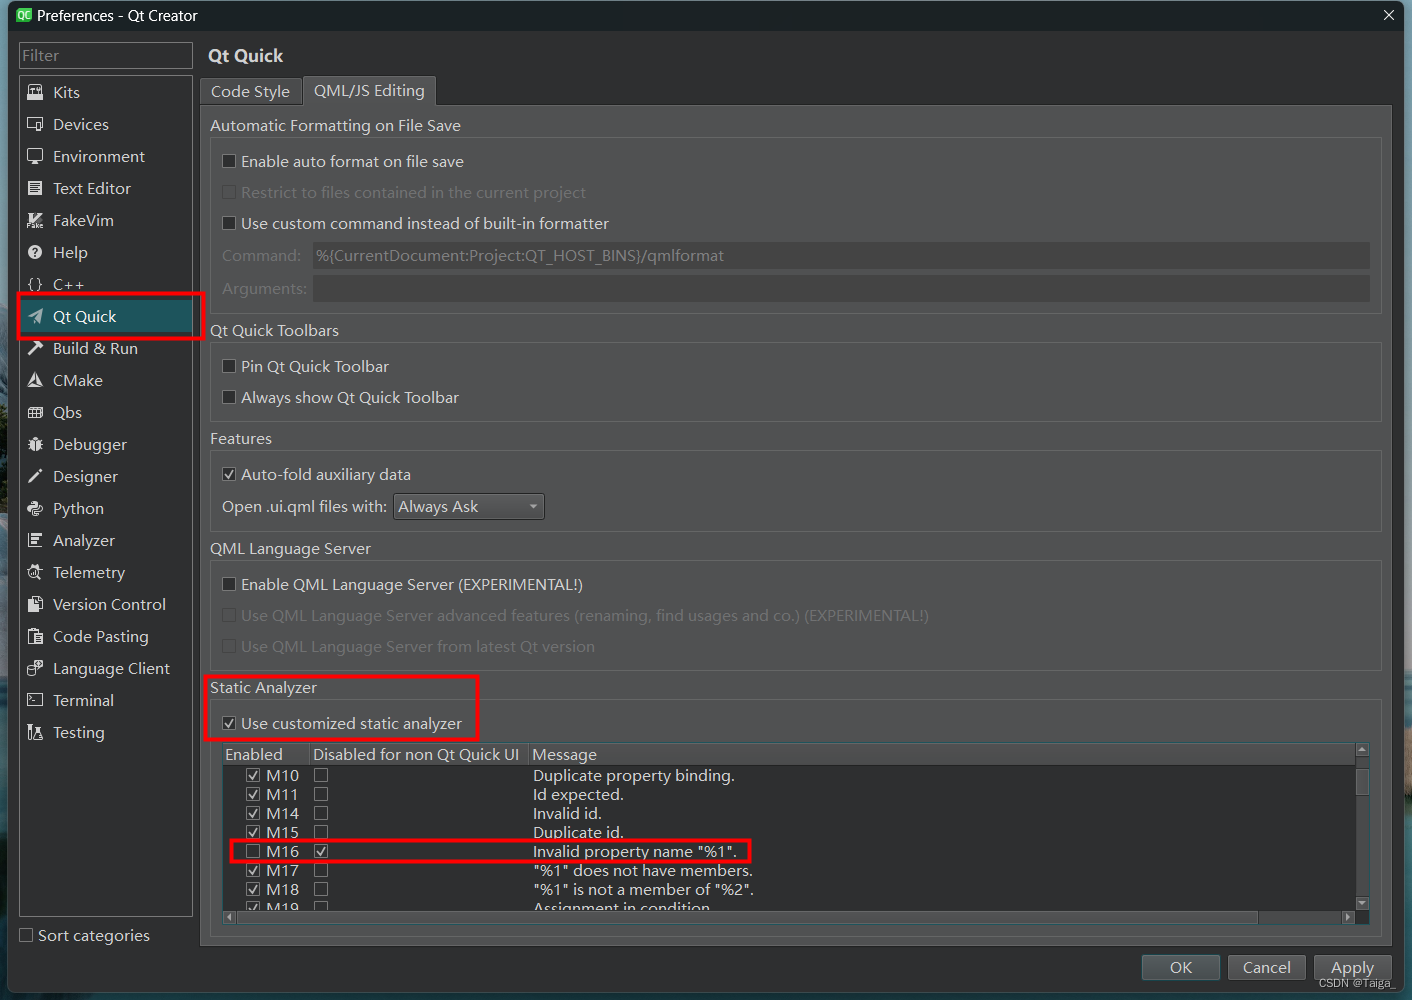Switch to the Code Style tab

[250, 91]
